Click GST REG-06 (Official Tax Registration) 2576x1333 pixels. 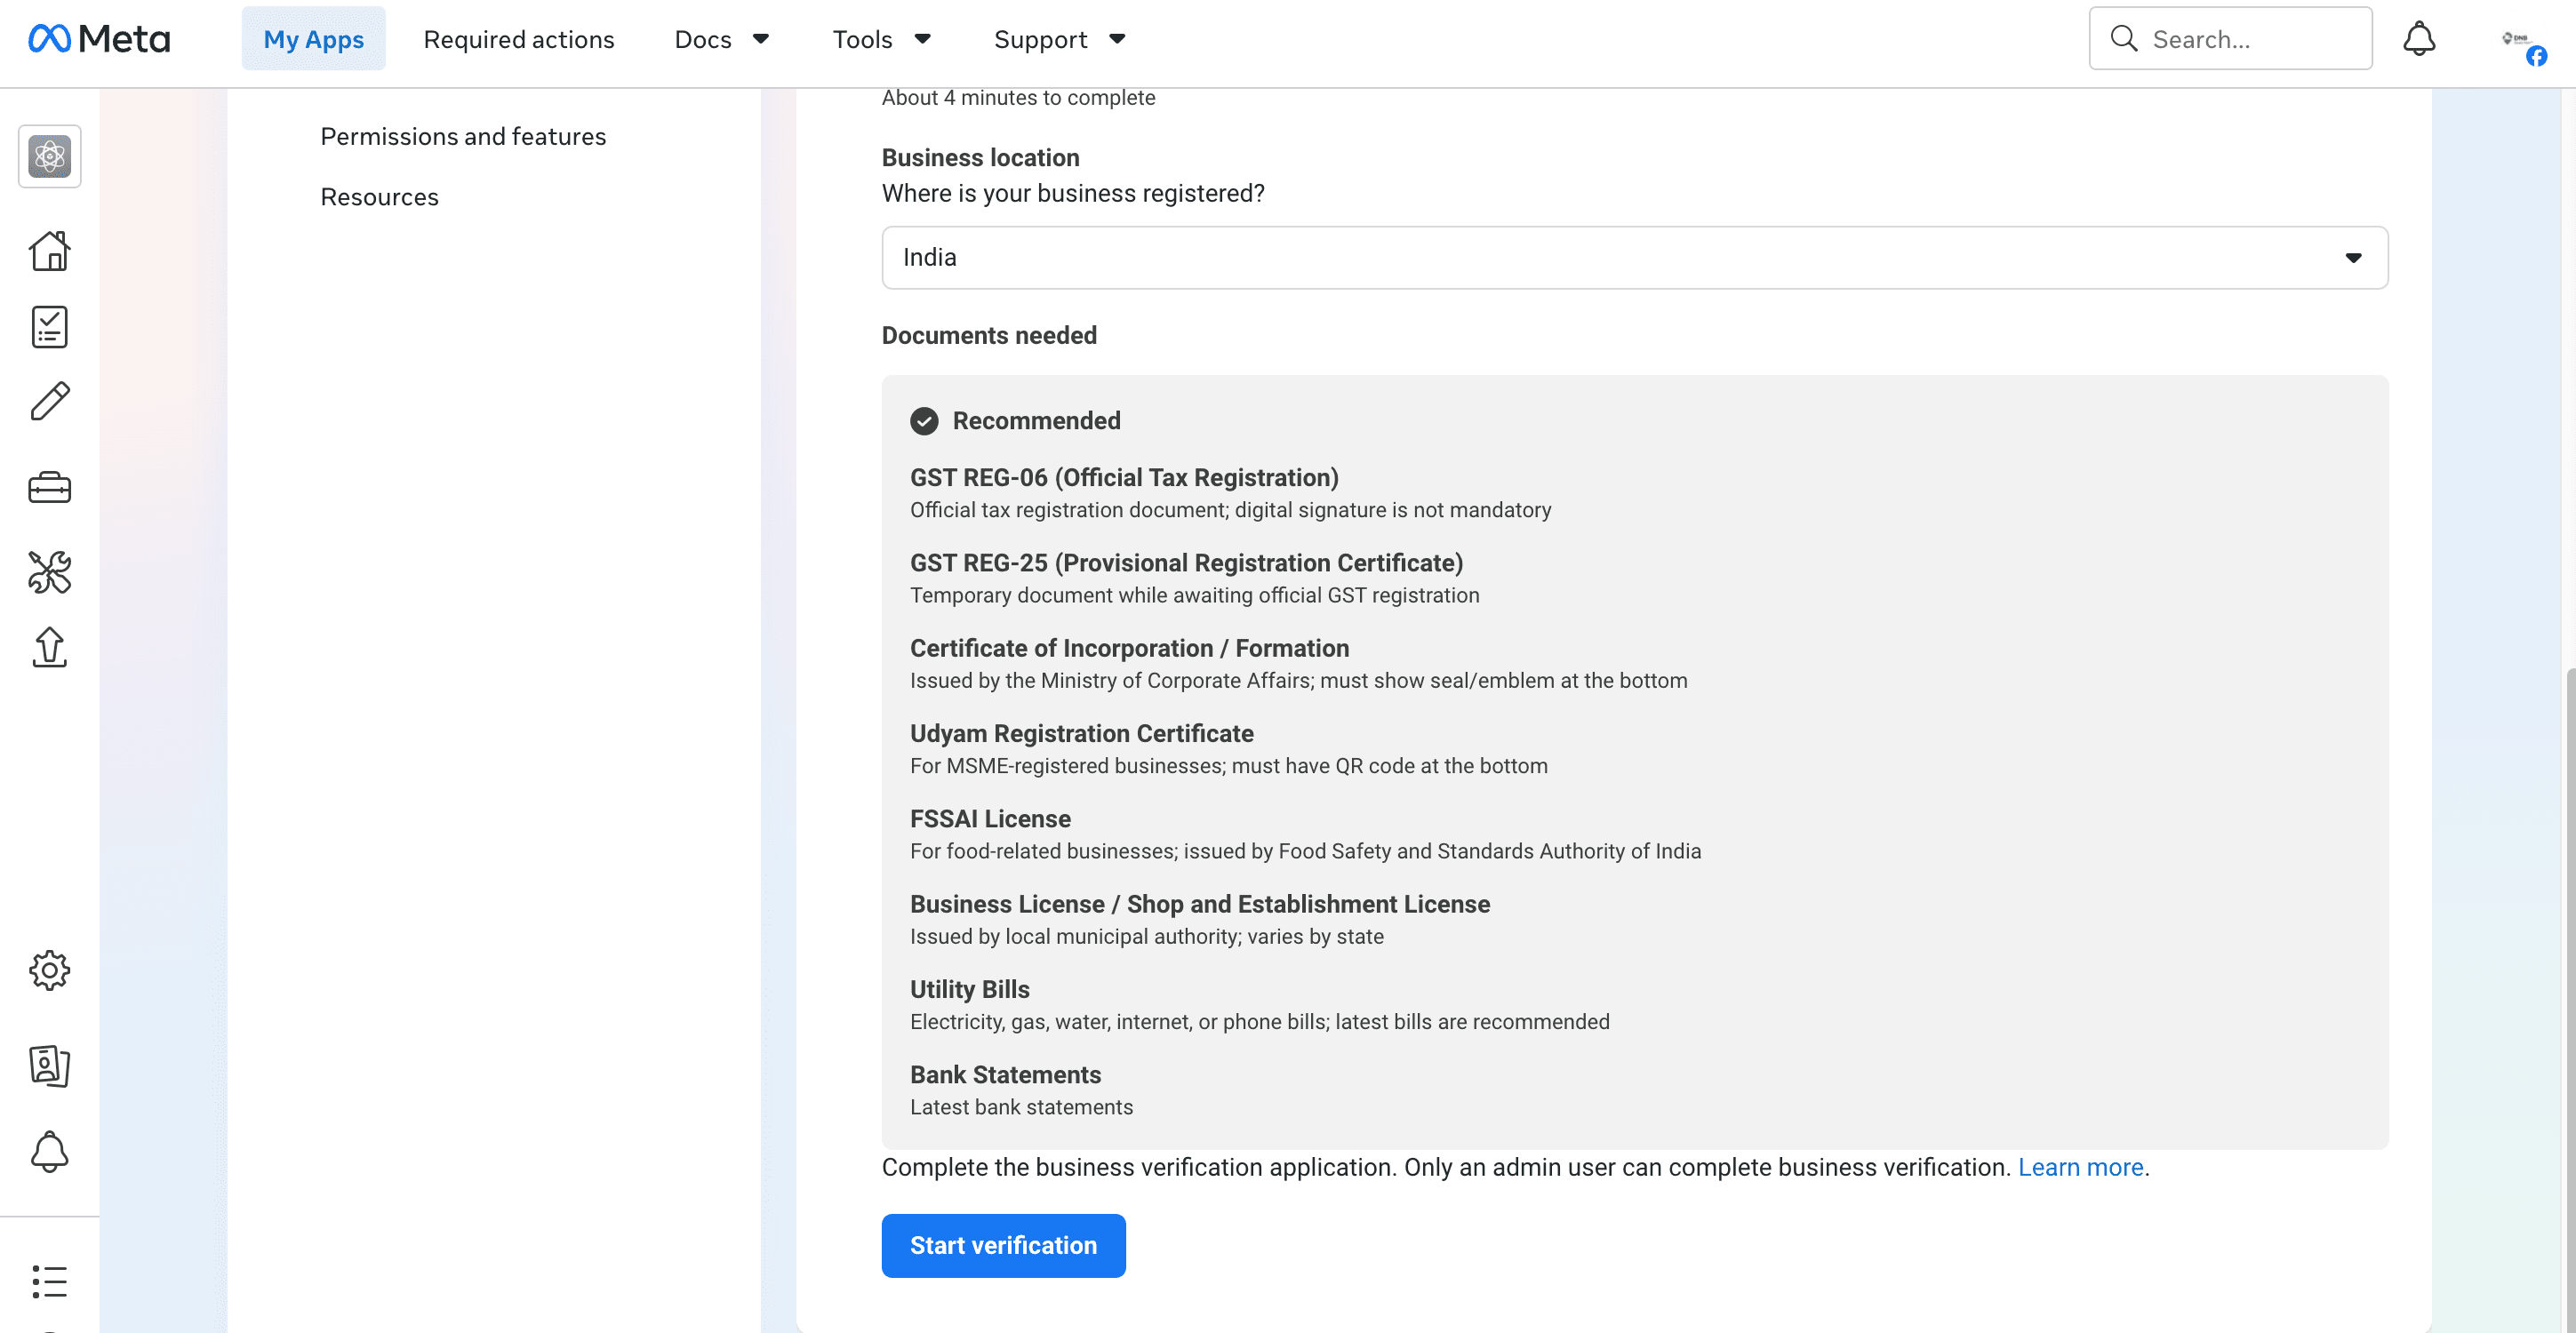point(1124,478)
